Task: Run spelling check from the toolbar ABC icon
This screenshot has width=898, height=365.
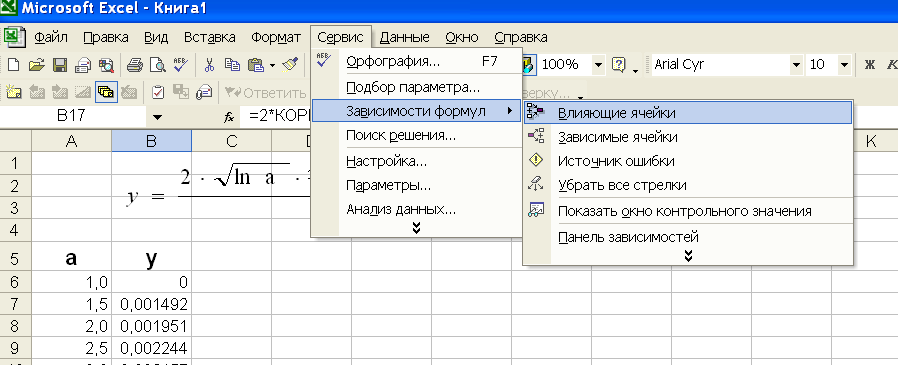Action: (x=180, y=64)
